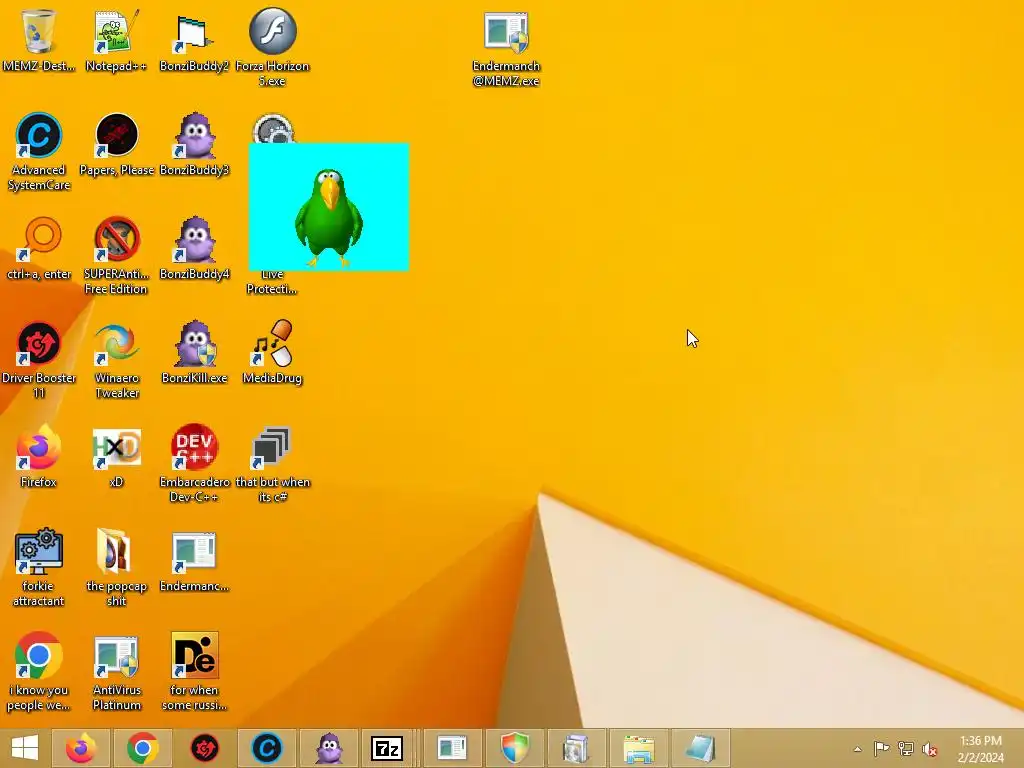Viewport: 1024px width, 768px height.
Task: Select the Endermanc... shortcut in bottom rows
Action: click(x=194, y=560)
